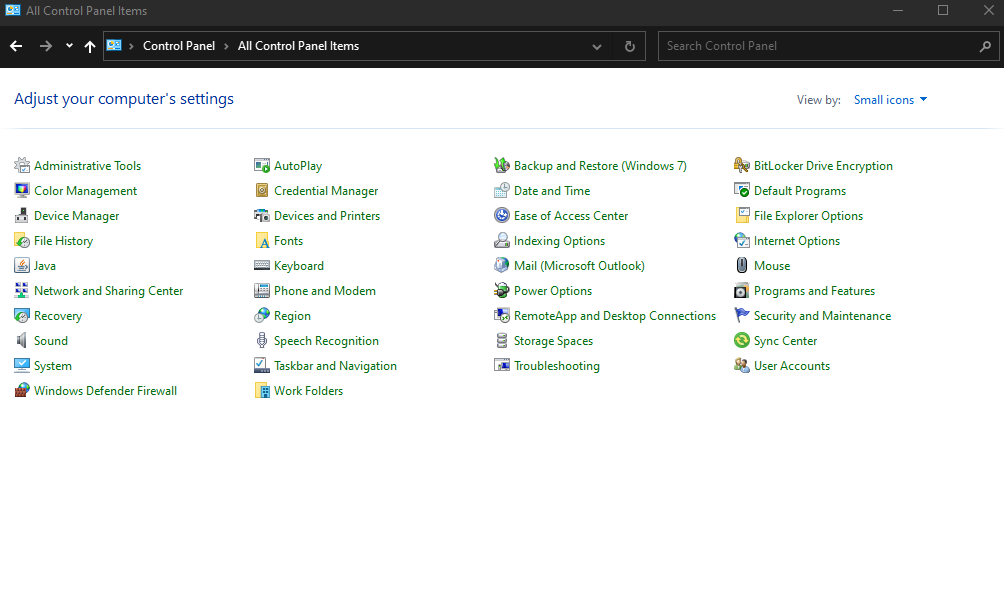Select the Keyboard icon
This screenshot has height=598, width=1004.
click(262, 265)
